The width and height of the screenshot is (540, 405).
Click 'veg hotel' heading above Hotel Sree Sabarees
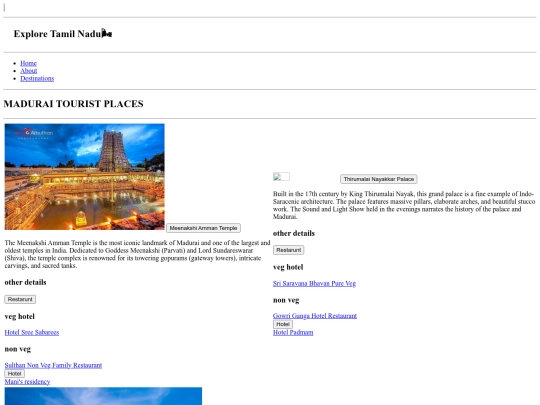pyautogui.click(x=20, y=316)
